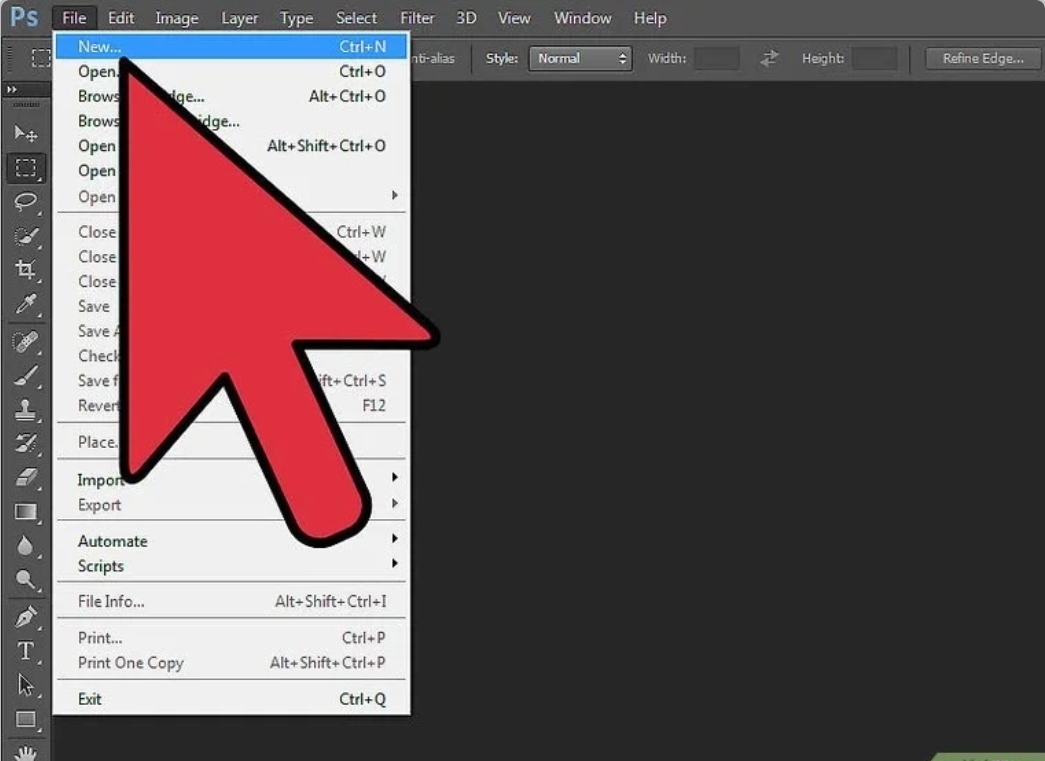1045x761 pixels.
Task: Select the Gradient tool
Action: click(25, 512)
